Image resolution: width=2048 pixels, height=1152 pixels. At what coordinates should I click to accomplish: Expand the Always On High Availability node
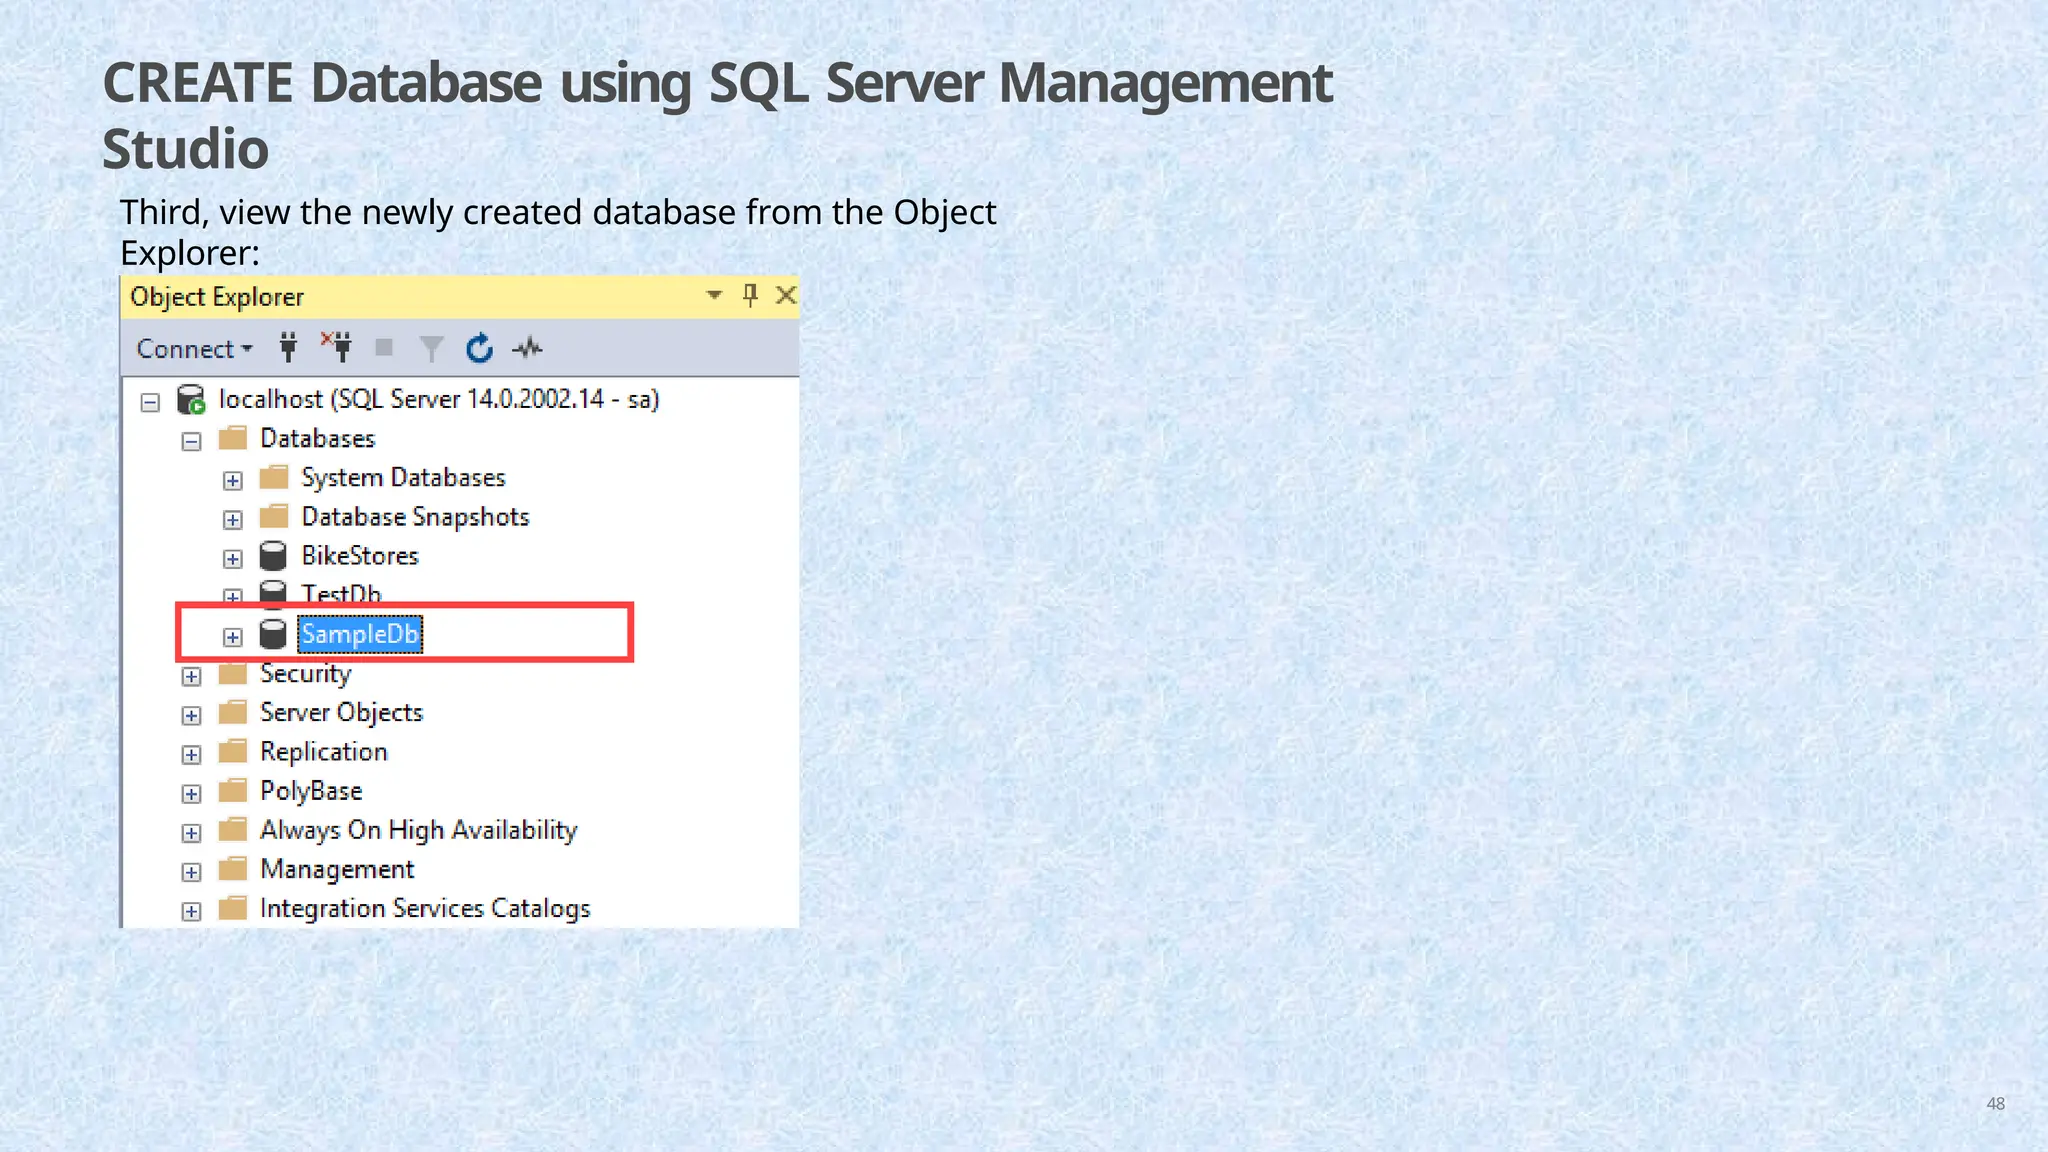(191, 832)
